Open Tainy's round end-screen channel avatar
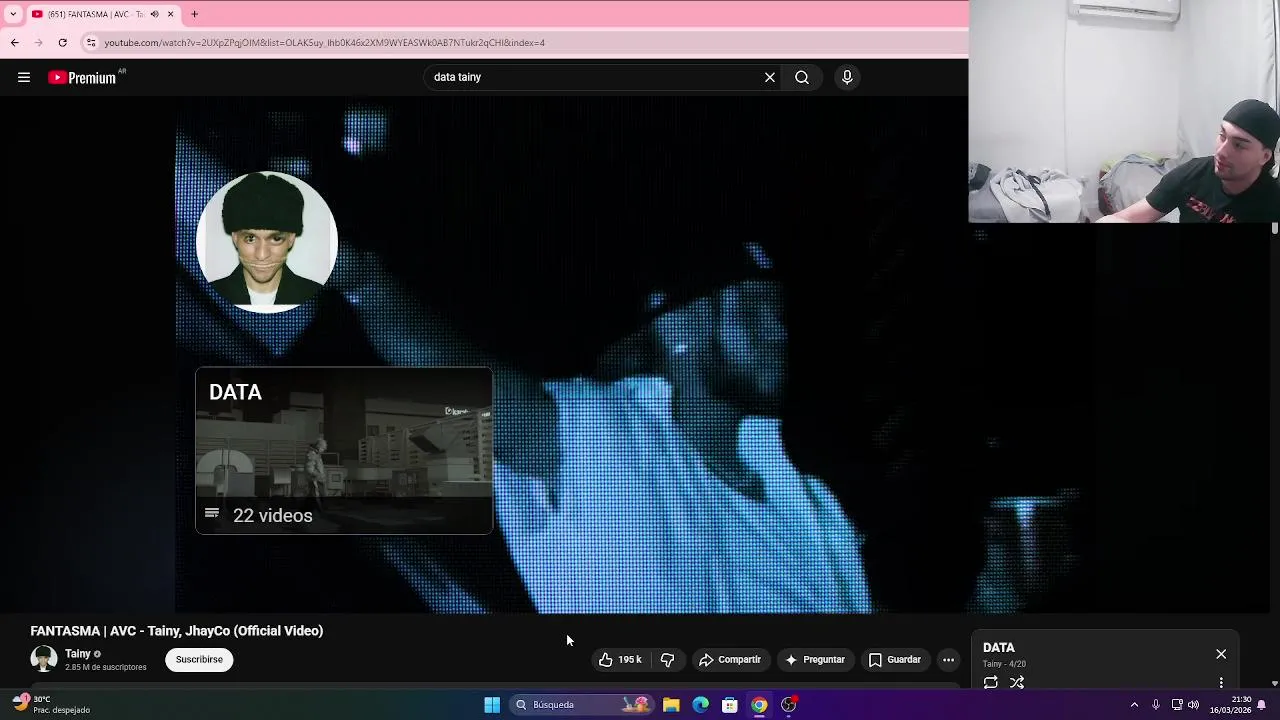 (x=267, y=242)
